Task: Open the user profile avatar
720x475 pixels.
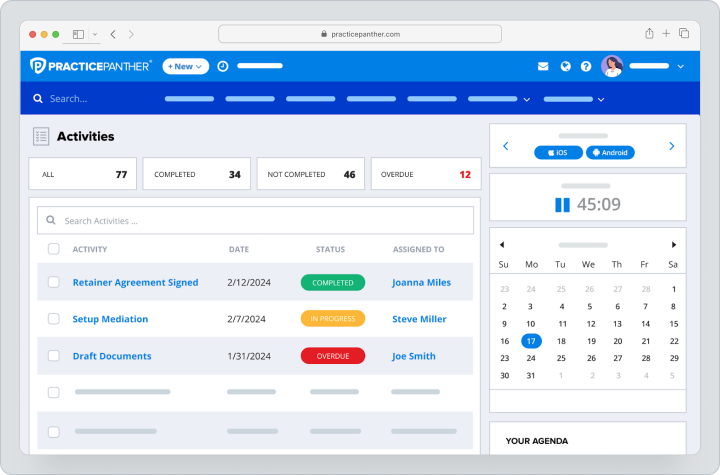Action: (x=612, y=66)
